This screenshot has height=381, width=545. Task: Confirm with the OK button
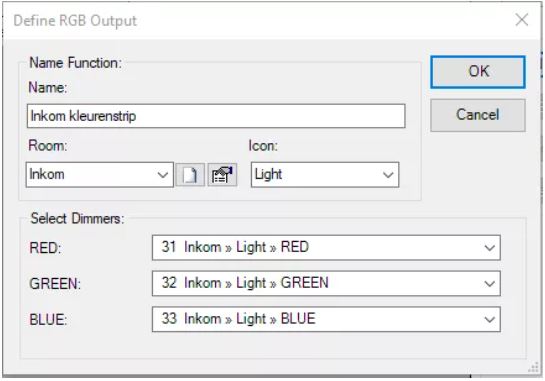[x=478, y=72]
